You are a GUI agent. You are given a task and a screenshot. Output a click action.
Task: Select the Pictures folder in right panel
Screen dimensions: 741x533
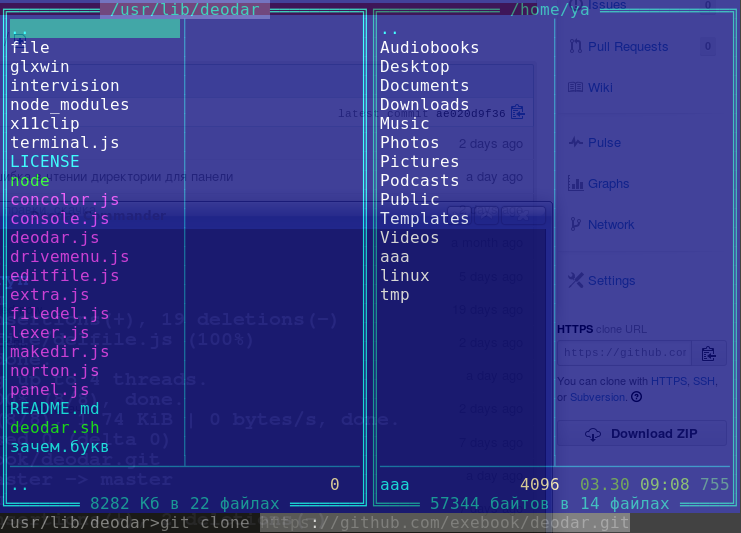tap(420, 161)
